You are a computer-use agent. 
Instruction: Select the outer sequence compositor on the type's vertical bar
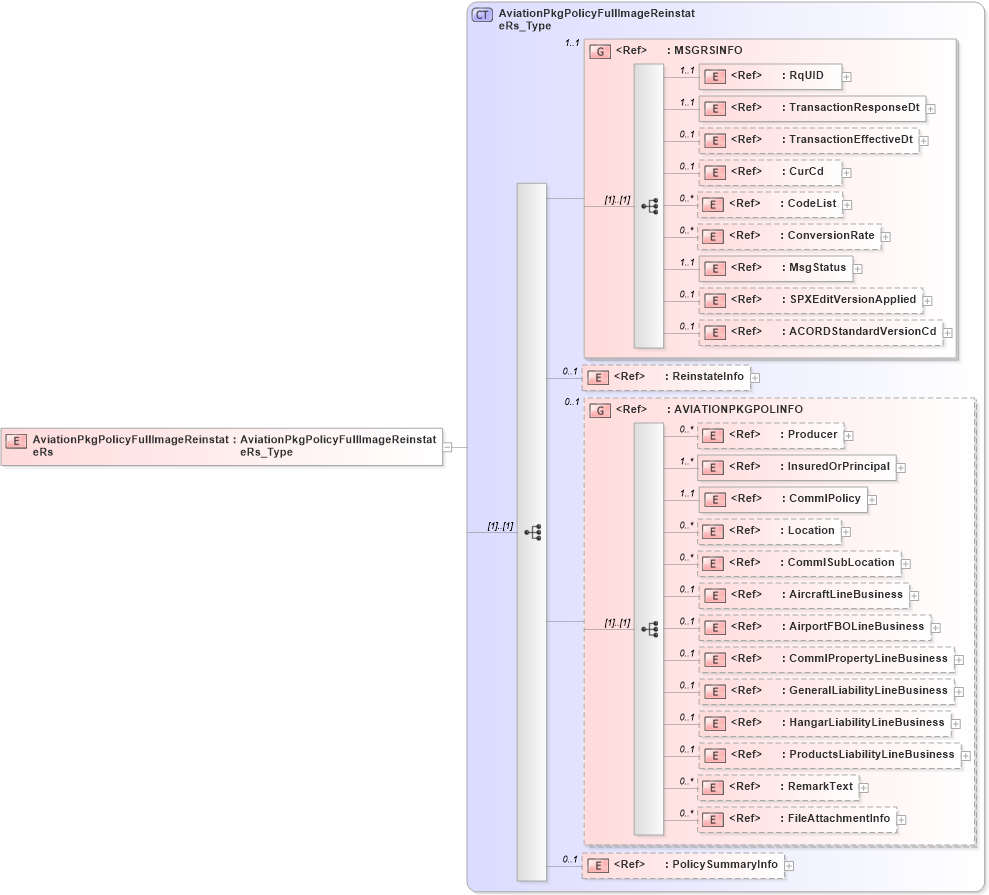point(534,533)
